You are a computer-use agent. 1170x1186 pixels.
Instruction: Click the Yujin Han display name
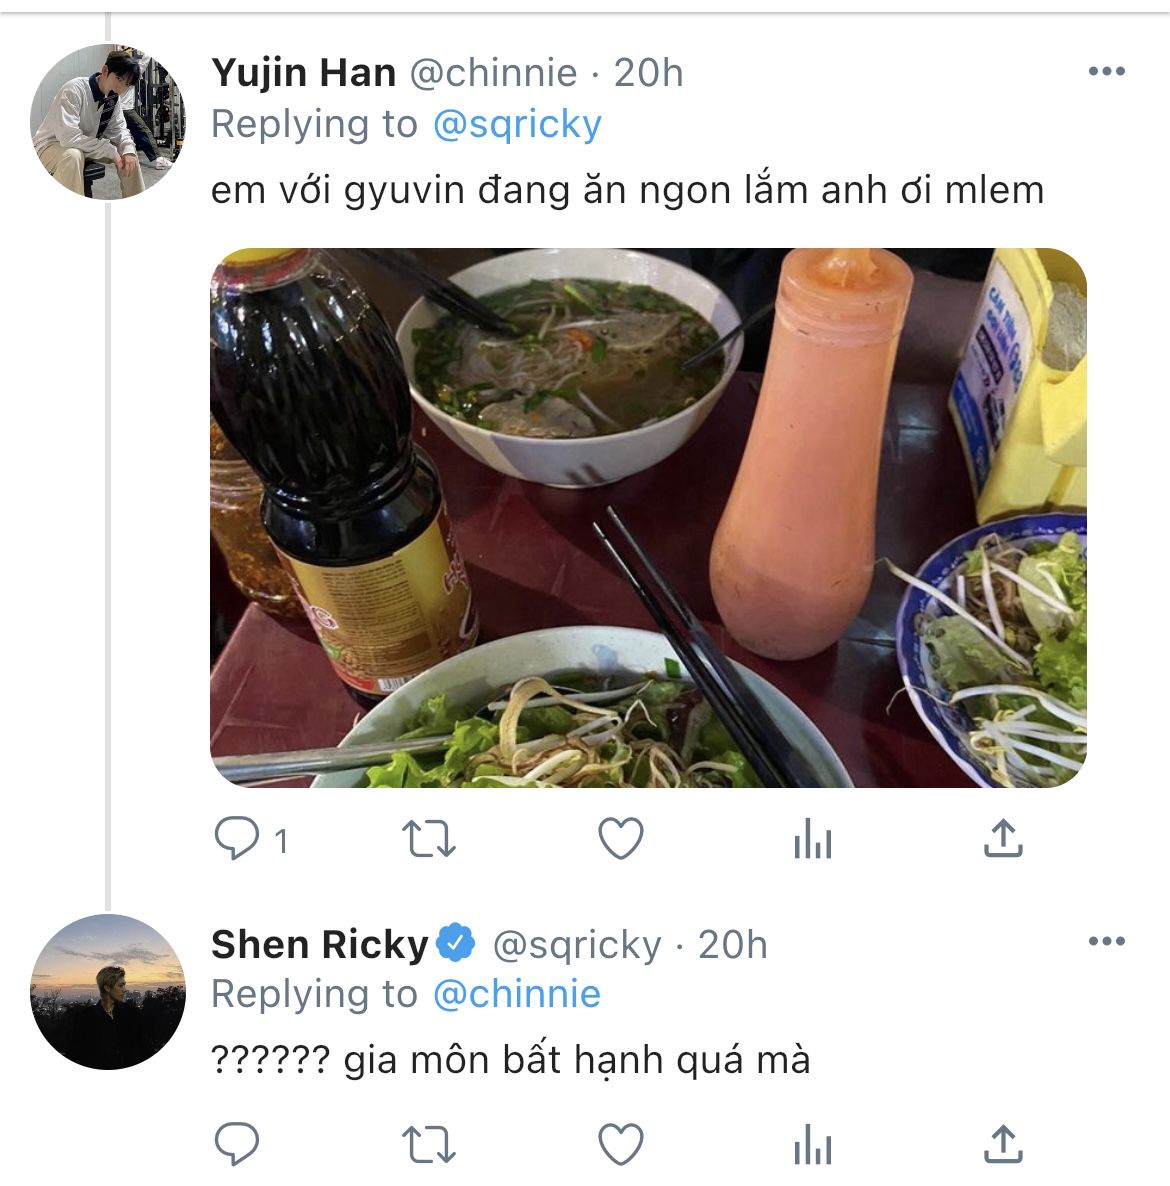pos(304,73)
